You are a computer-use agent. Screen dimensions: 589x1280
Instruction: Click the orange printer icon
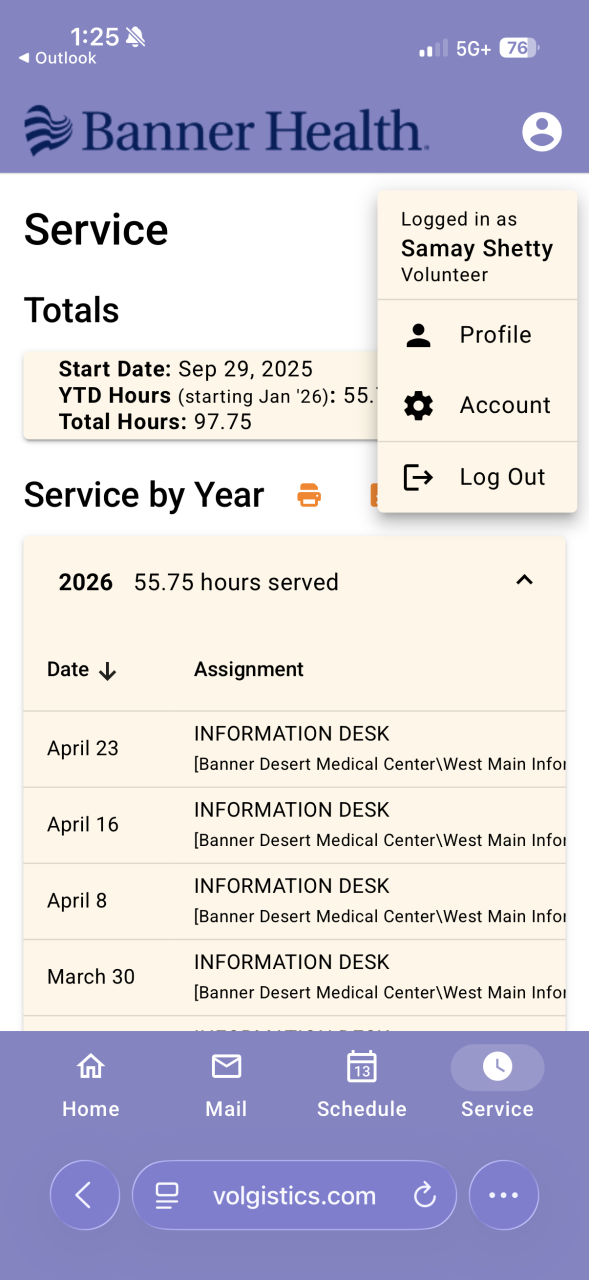click(310, 495)
